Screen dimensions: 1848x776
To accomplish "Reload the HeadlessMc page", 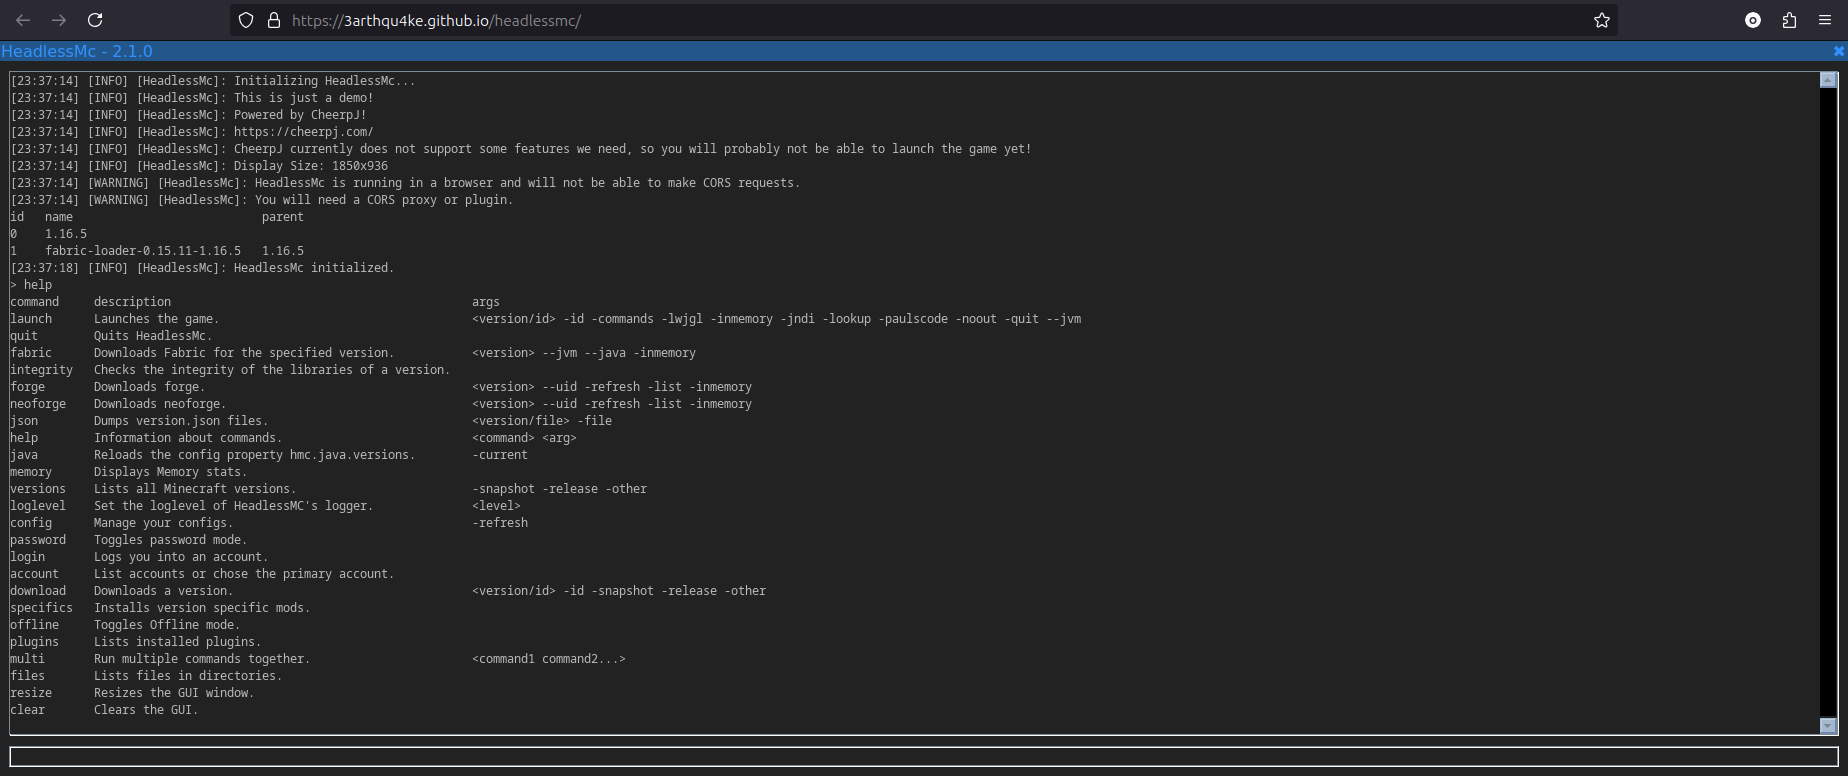I will [x=95, y=20].
